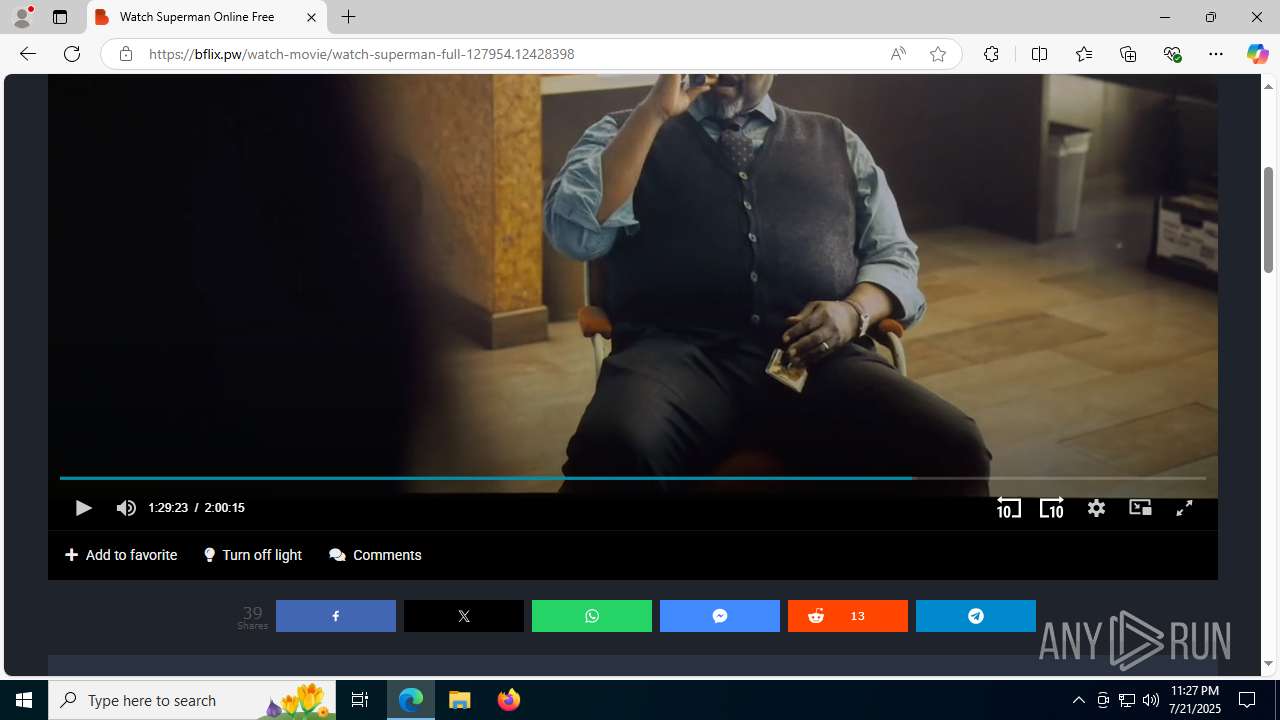Rewind video 10 seconds
The image size is (1280, 720).
(1009, 508)
